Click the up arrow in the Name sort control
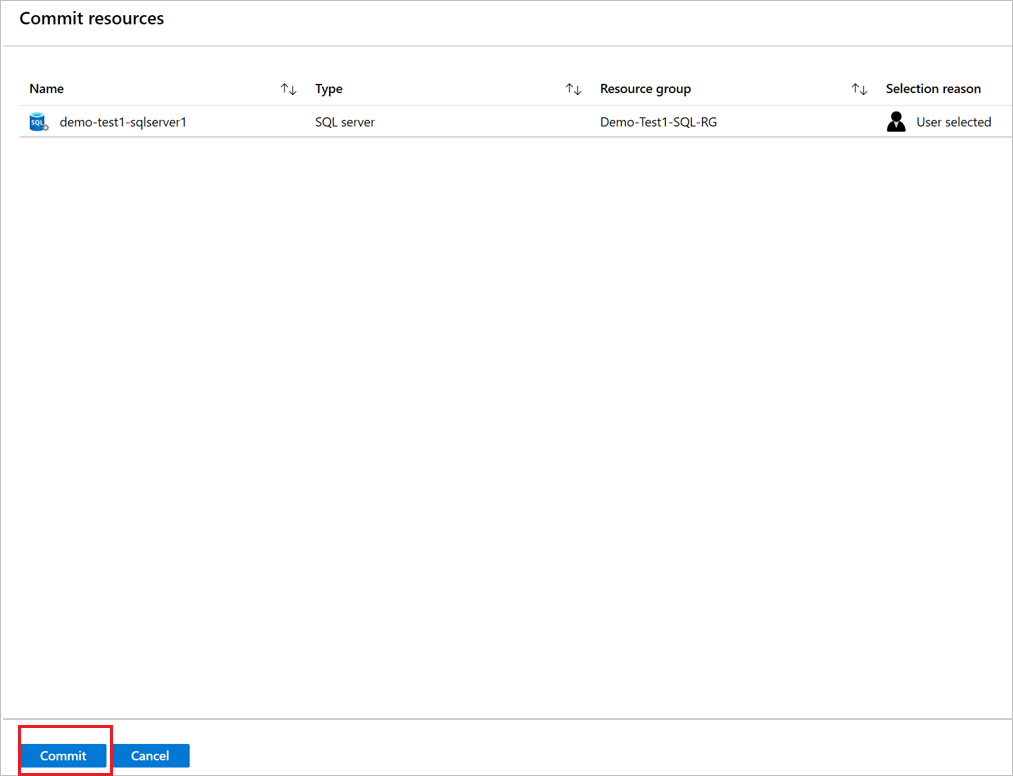Image resolution: width=1013 pixels, height=776 pixels. click(x=286, y=88)
